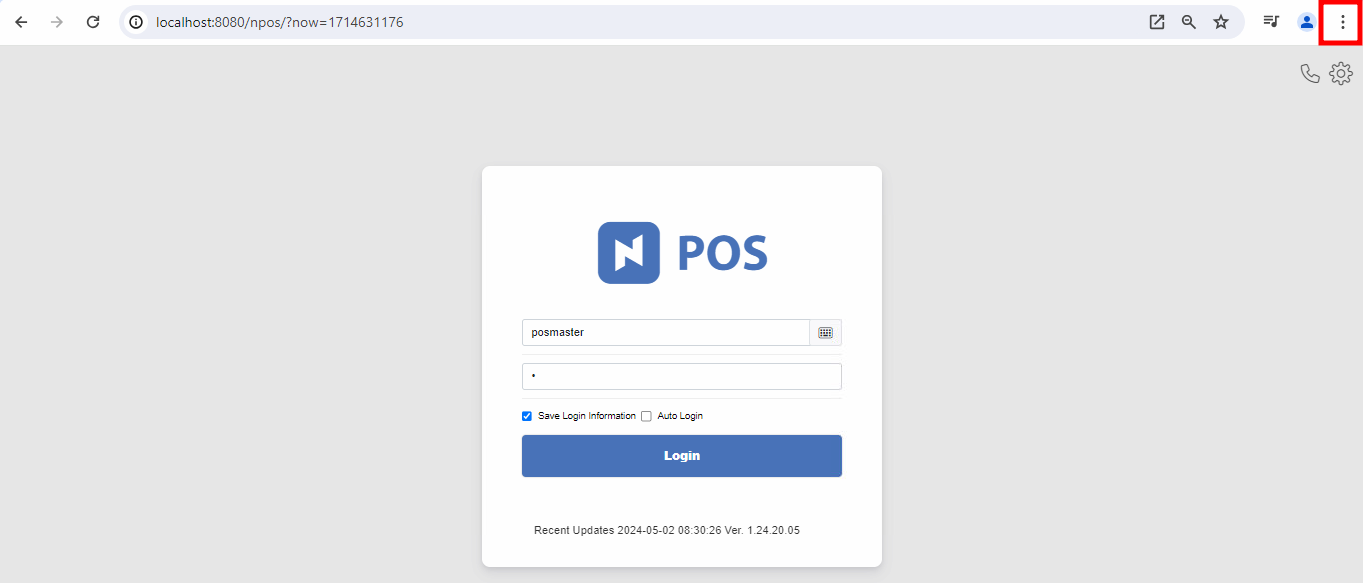
Task: Toggle the Save Login Information checkbox off
Action: tap(527, 416)
